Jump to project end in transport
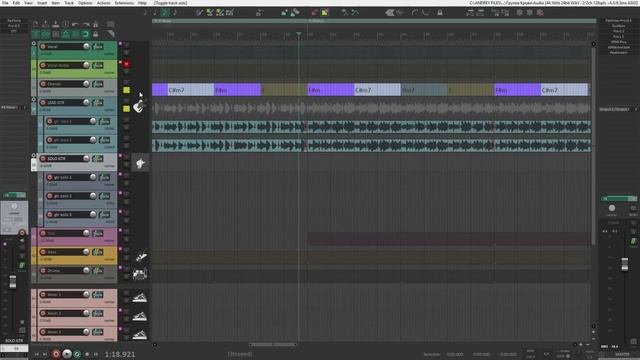 click(x=45, y=354)
